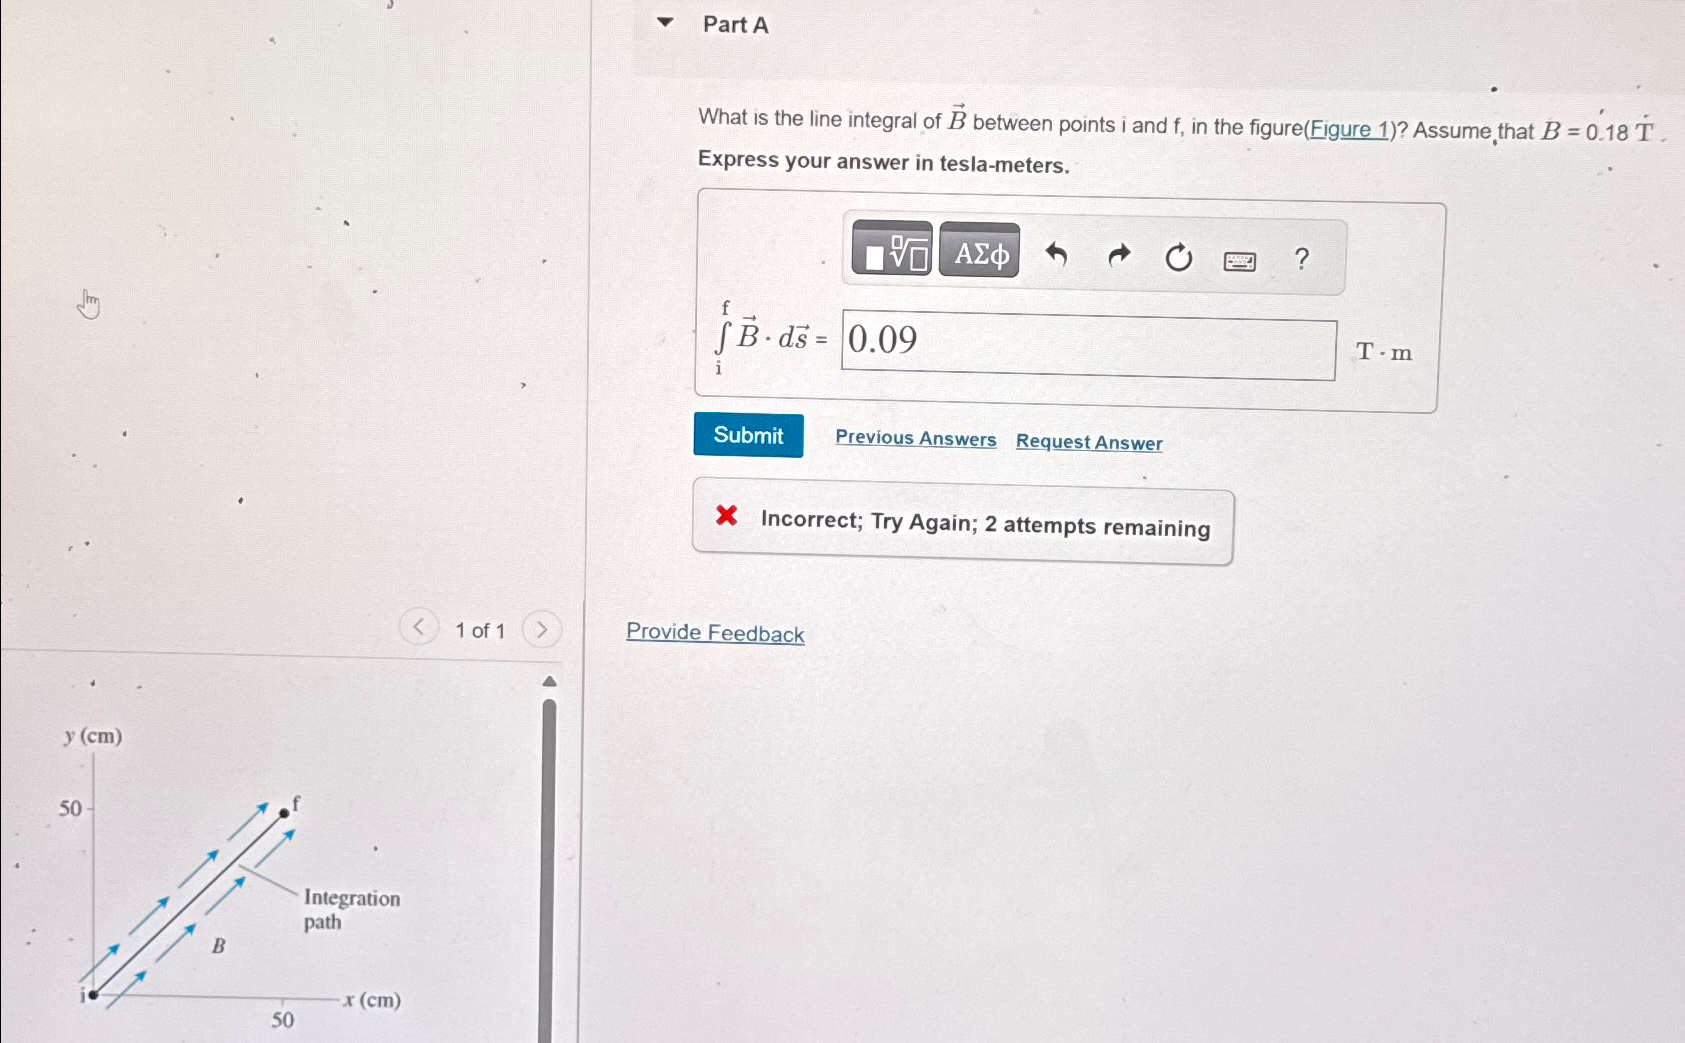View Previous Answers
The height and width of the screenshot is (1043, 1685).
916,438
